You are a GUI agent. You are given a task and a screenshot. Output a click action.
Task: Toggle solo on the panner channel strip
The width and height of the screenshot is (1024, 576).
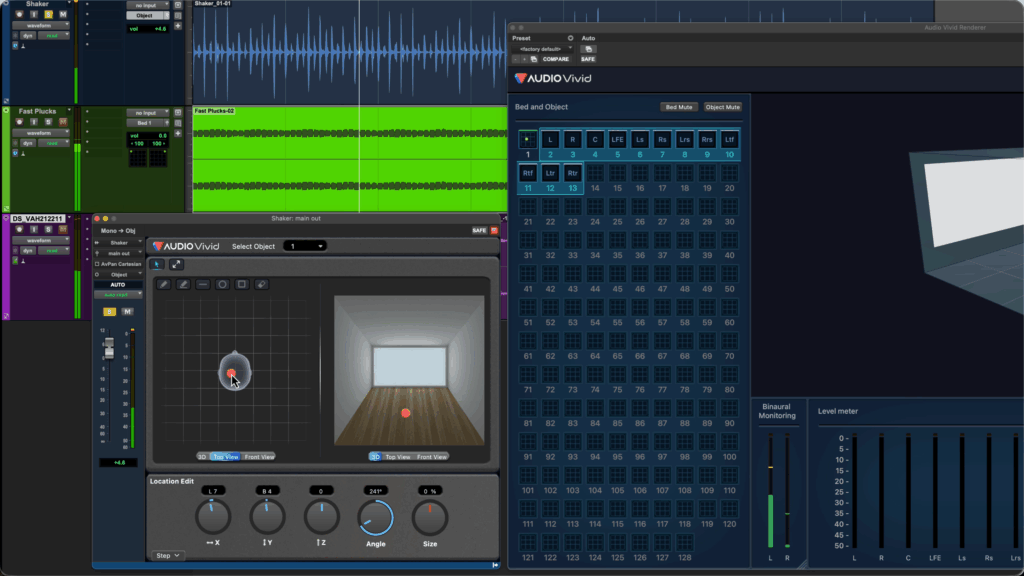pos(110,312)
